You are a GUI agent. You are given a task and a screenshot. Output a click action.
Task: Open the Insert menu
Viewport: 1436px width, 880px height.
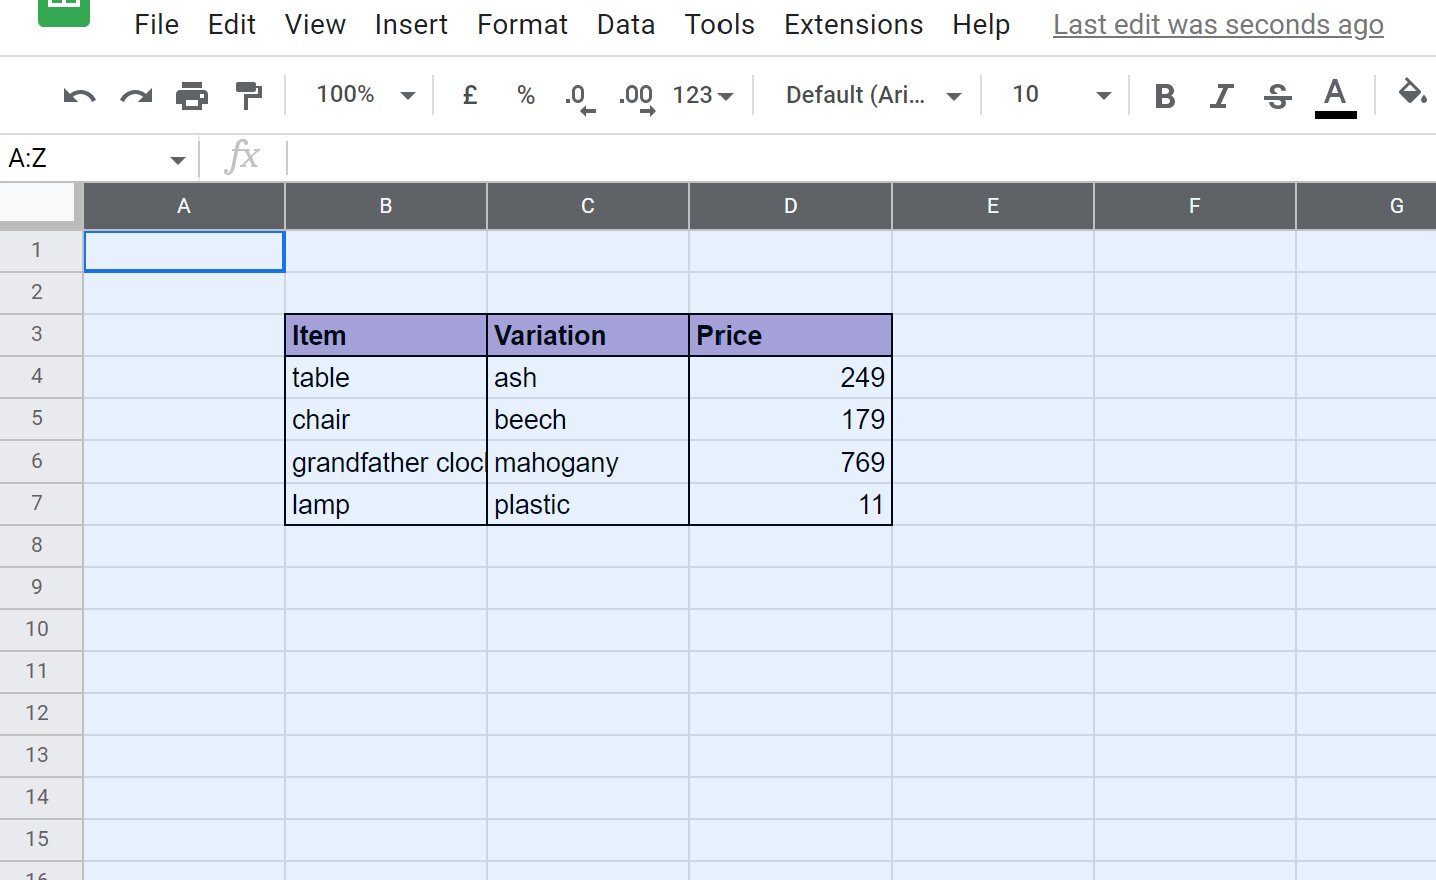(x=411, y=25)
